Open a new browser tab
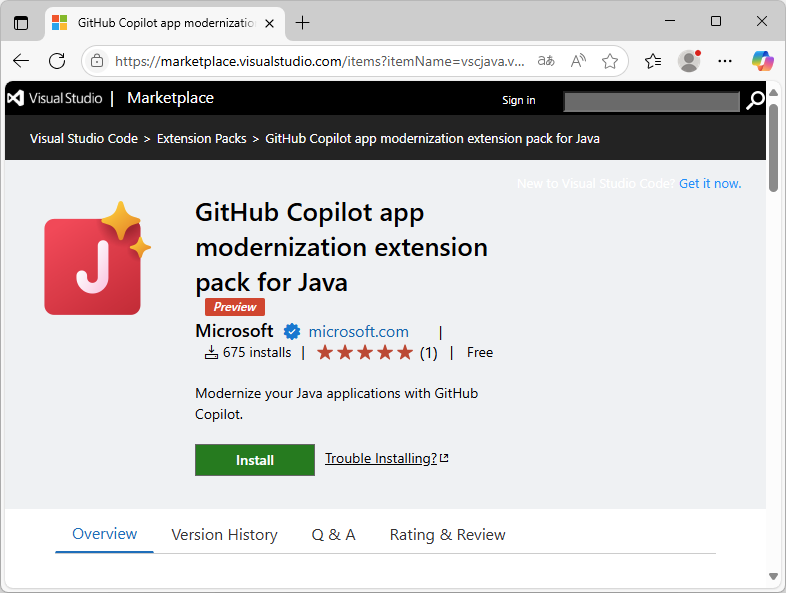Image resolution: width=786 pixels, height=593 pixels. click(x=302, y=23)
